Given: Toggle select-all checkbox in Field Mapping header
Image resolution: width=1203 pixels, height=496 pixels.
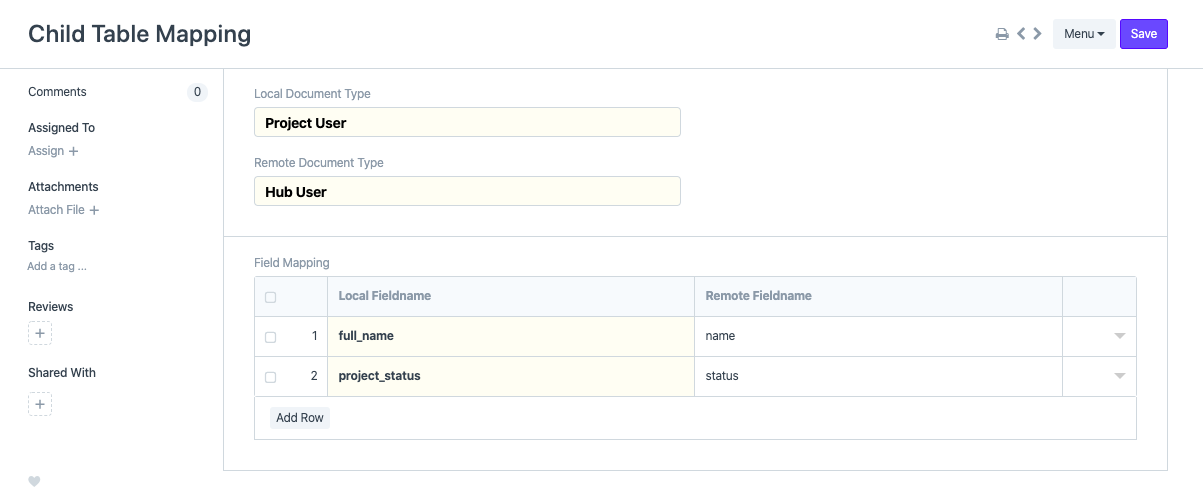Looking at the screenshot, I should [x=270, y=297].
